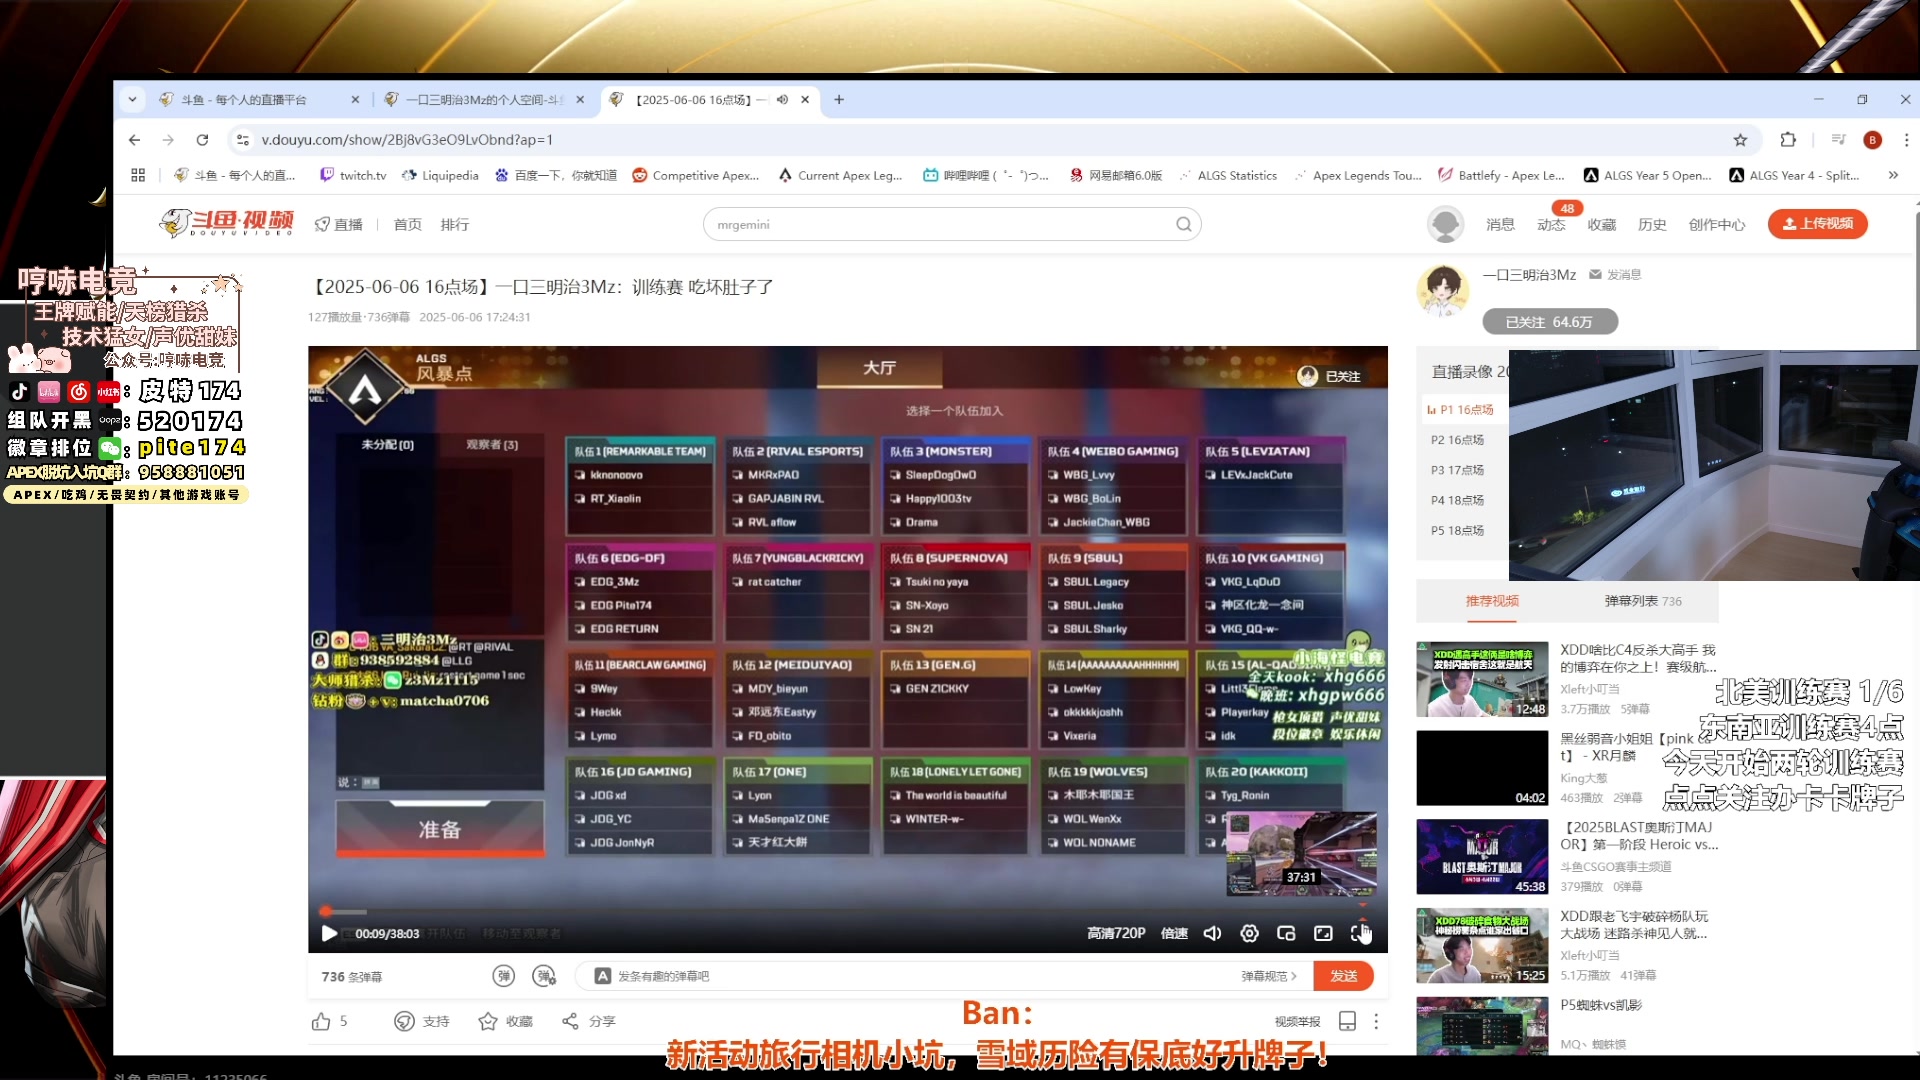The height and width of the screenshot is (1080, 1920).
Task: Open Chrome three-dot menu
Action: click(1907, 140)
